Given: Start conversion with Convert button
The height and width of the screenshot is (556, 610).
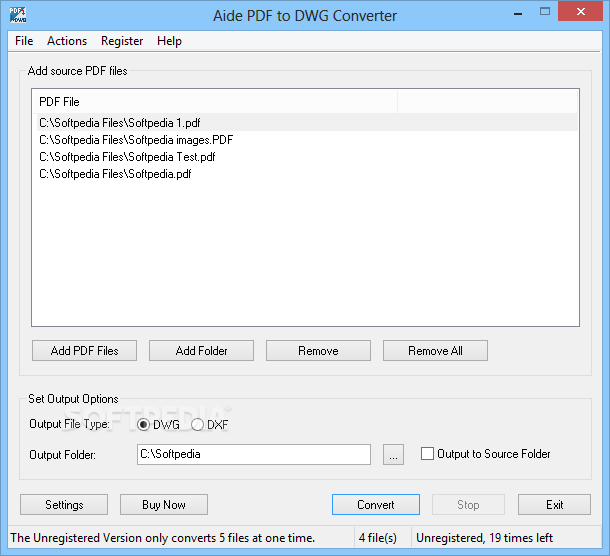Looking at the screenshot, I should [x=376, y=505].
